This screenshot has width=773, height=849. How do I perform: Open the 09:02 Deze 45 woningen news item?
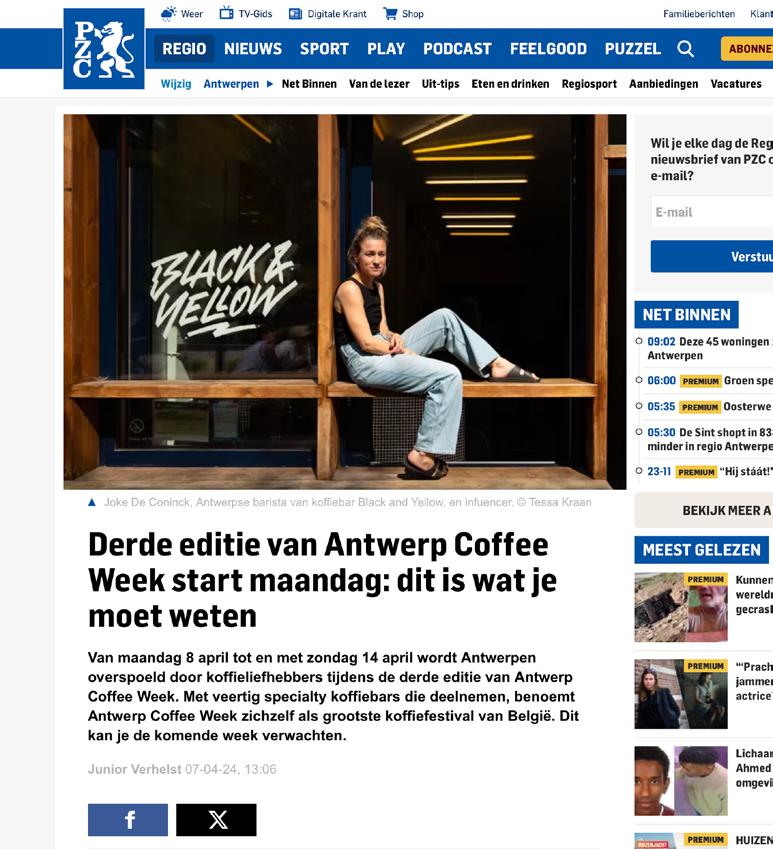click(710, 348)
